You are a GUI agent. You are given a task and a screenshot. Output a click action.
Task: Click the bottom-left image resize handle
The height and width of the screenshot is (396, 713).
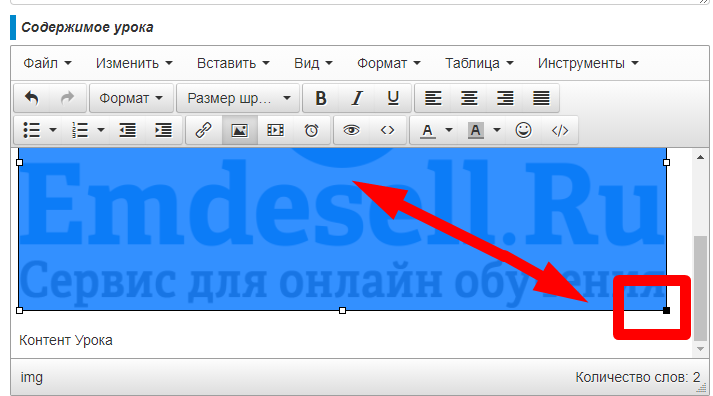pos(19,311)
